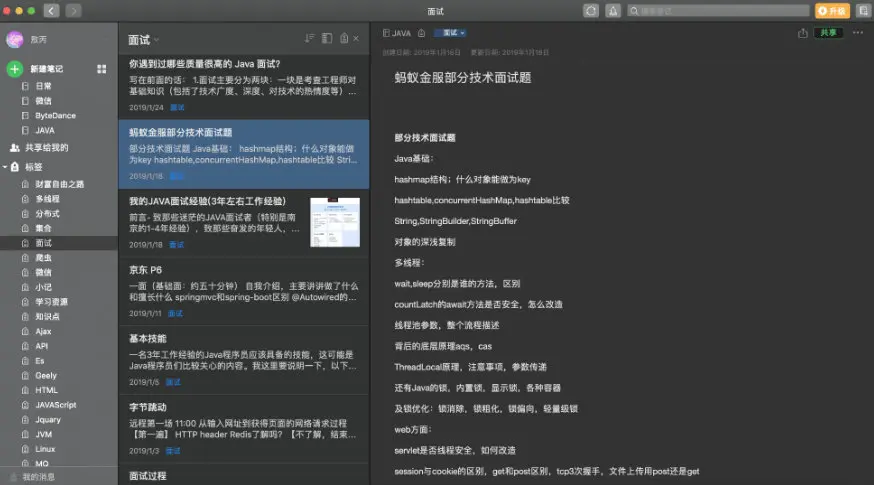
Task: Click the 面试 tag link under the 京东 P6 note
Action: coord(175,313)
